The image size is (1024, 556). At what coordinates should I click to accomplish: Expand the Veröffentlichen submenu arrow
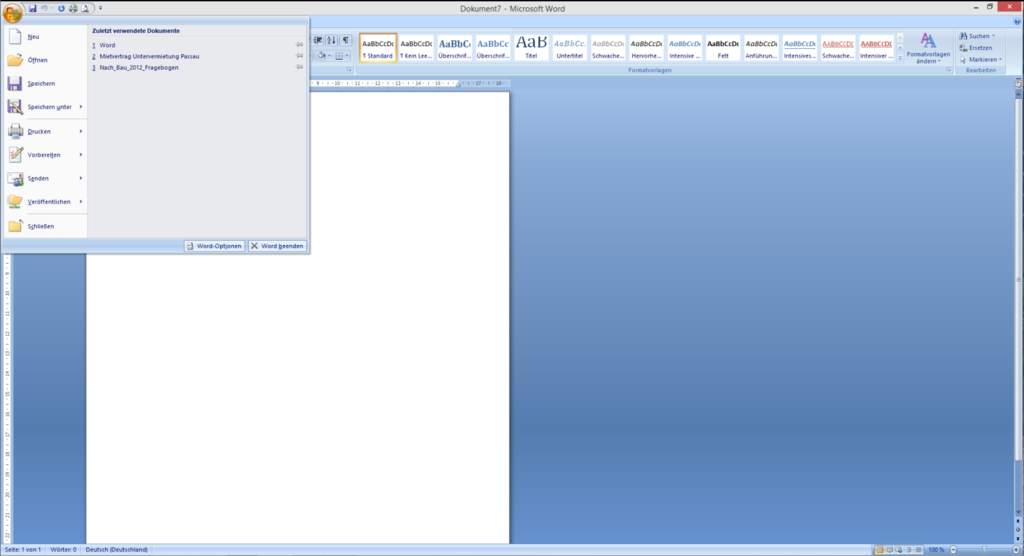point(81,202)
